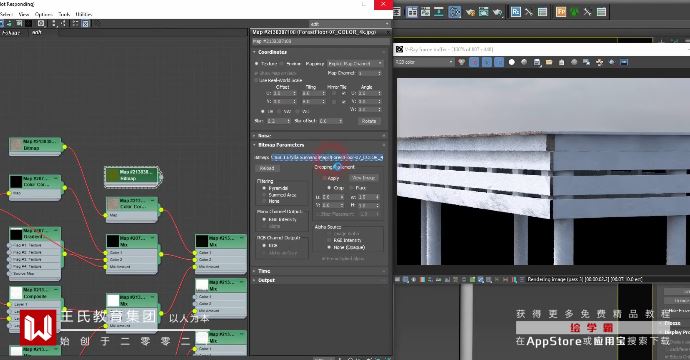
Task: Open the Tools menu in Slate editor
Action: 64,15
